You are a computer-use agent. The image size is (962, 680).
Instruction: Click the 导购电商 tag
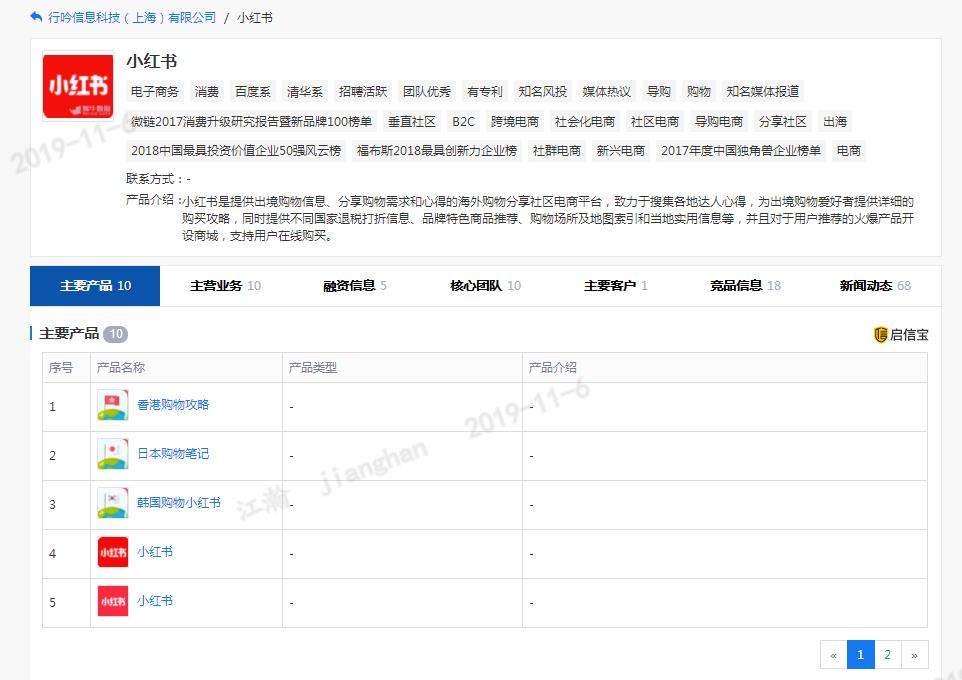click(718, 122)
